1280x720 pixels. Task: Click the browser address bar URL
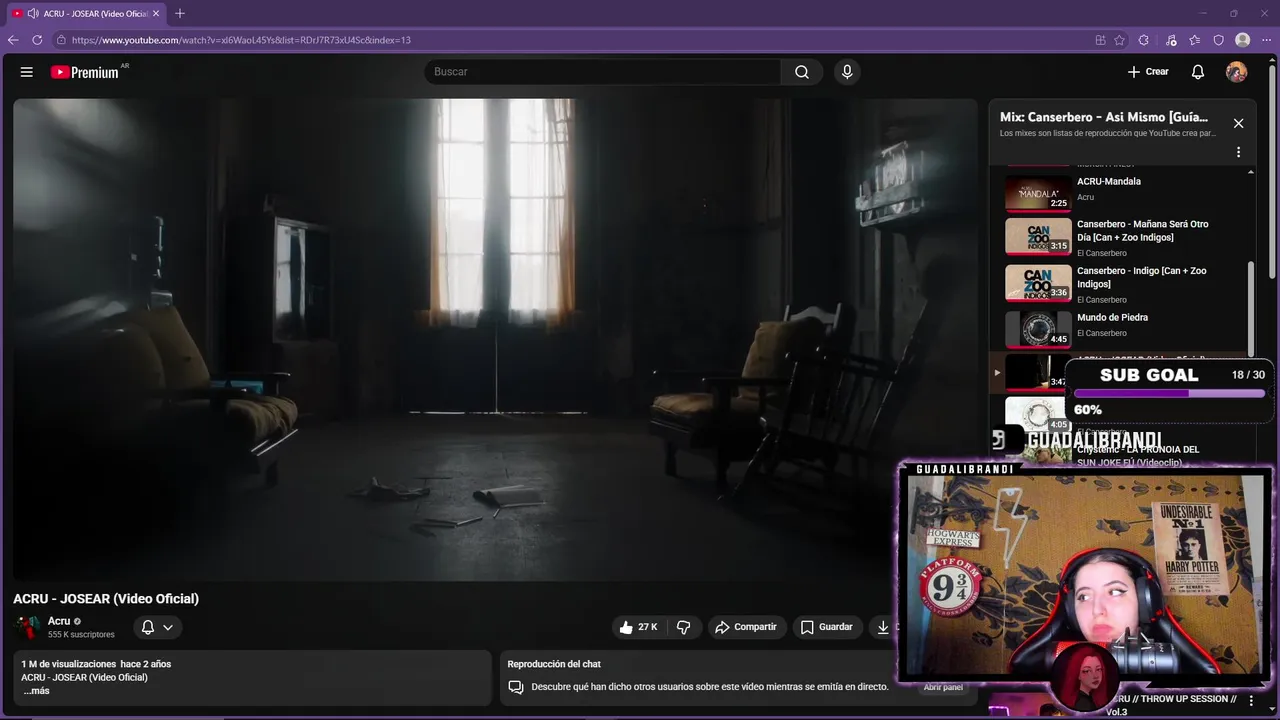click(x=241, y=40)
